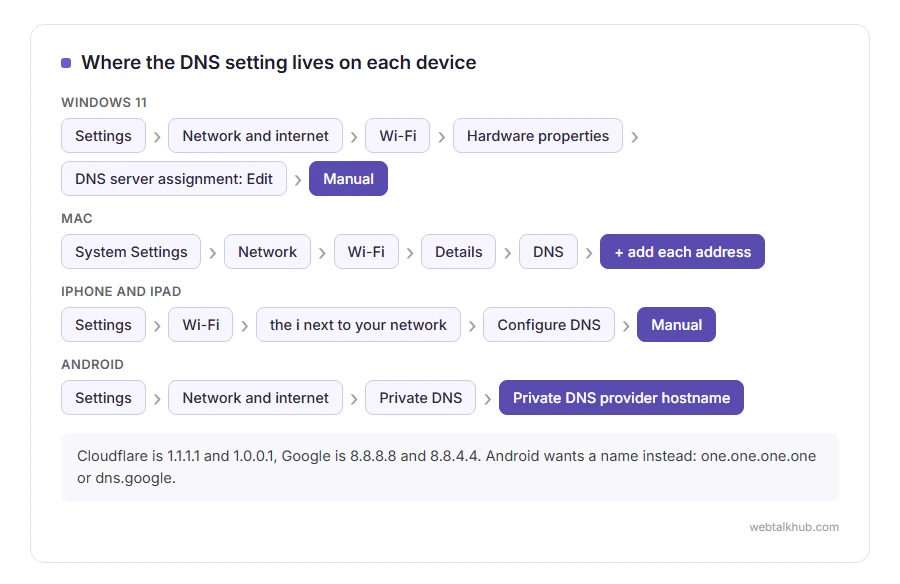900x584 pixels.
Task: Click the heading about where DNS setting lives
Action: [x=279, y=62]
